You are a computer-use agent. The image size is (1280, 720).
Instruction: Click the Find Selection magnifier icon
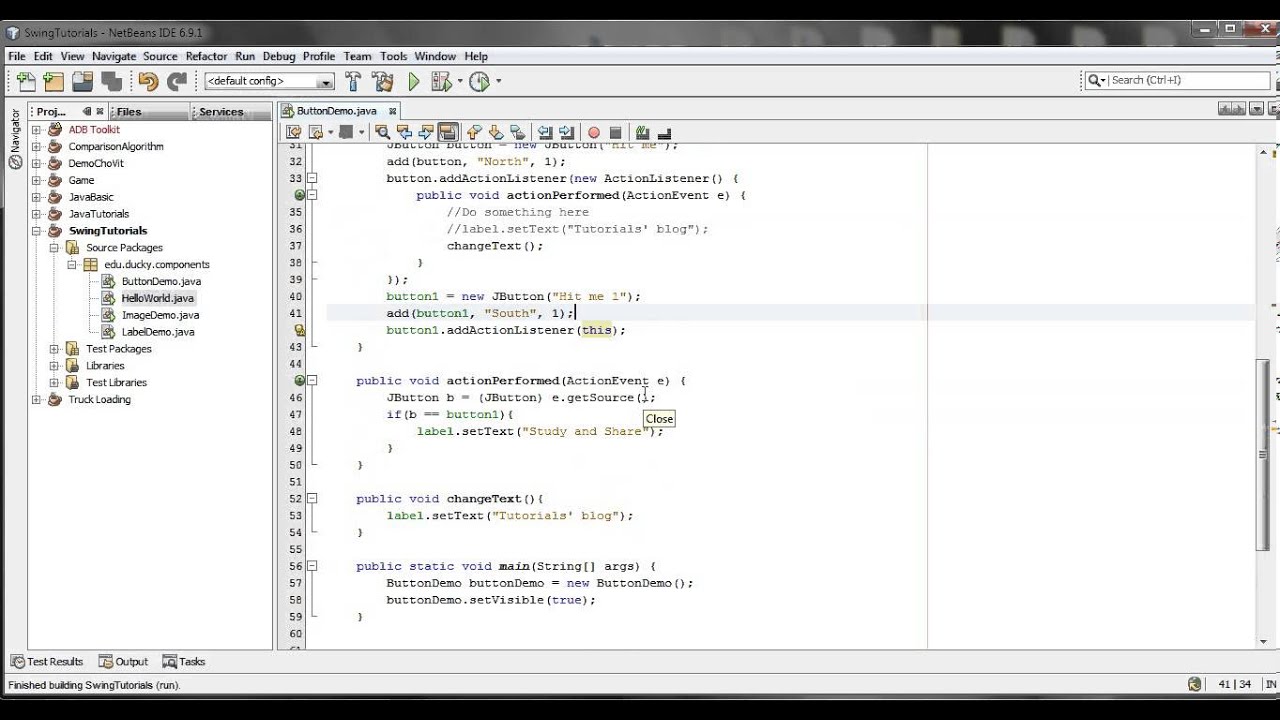pos(383,132)
